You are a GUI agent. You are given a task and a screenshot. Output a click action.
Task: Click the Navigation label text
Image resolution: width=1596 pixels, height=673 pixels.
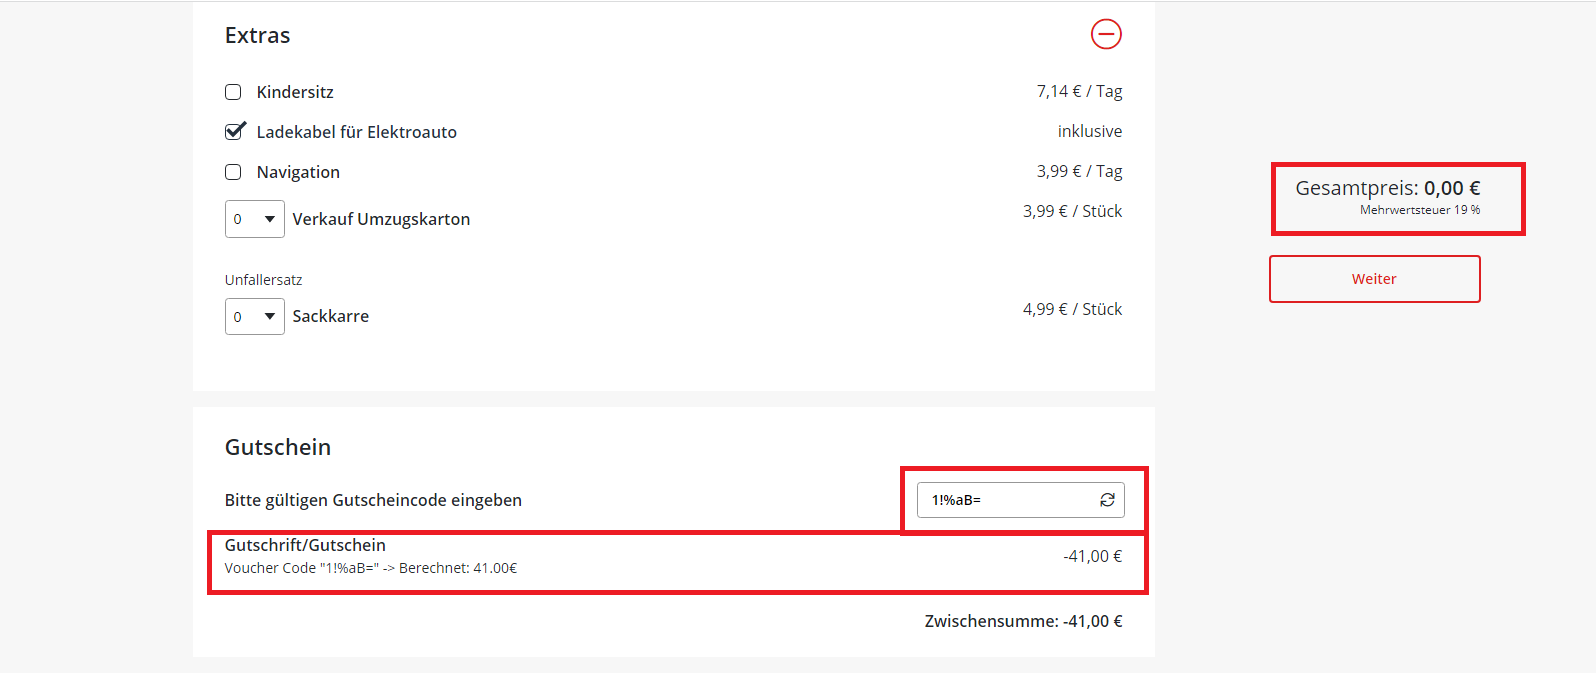pos(298,172)
